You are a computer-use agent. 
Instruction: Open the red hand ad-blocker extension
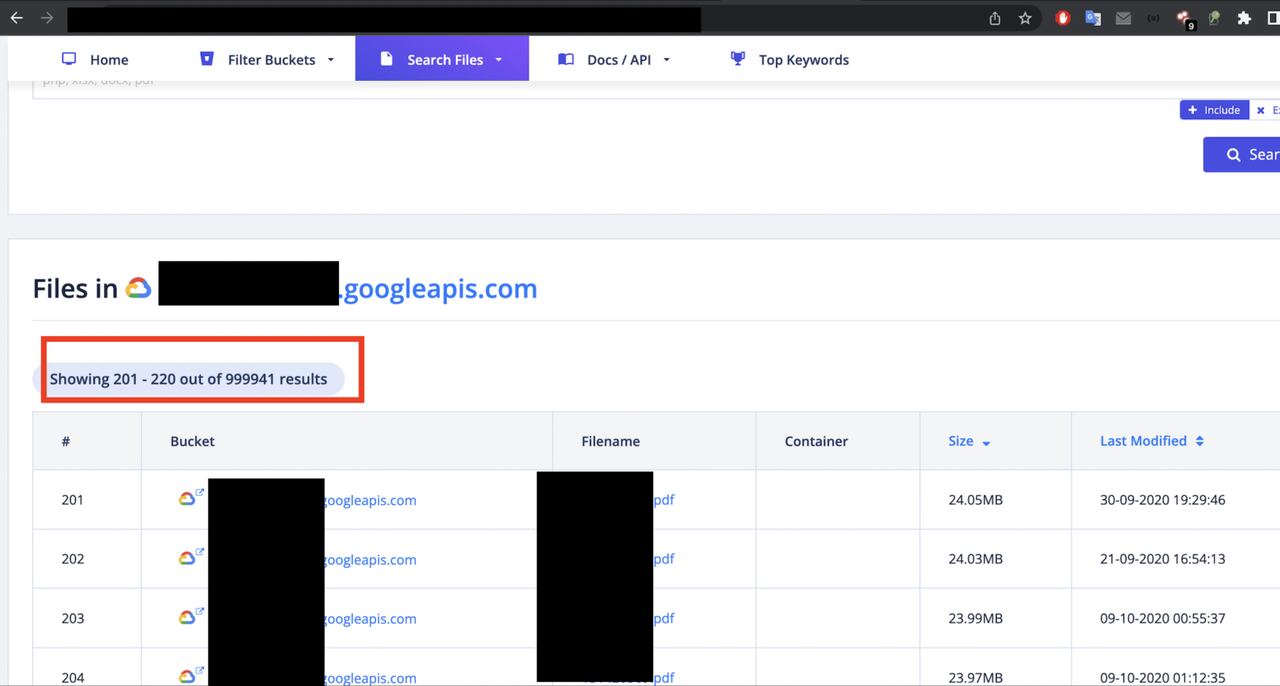click(1063, 18)
